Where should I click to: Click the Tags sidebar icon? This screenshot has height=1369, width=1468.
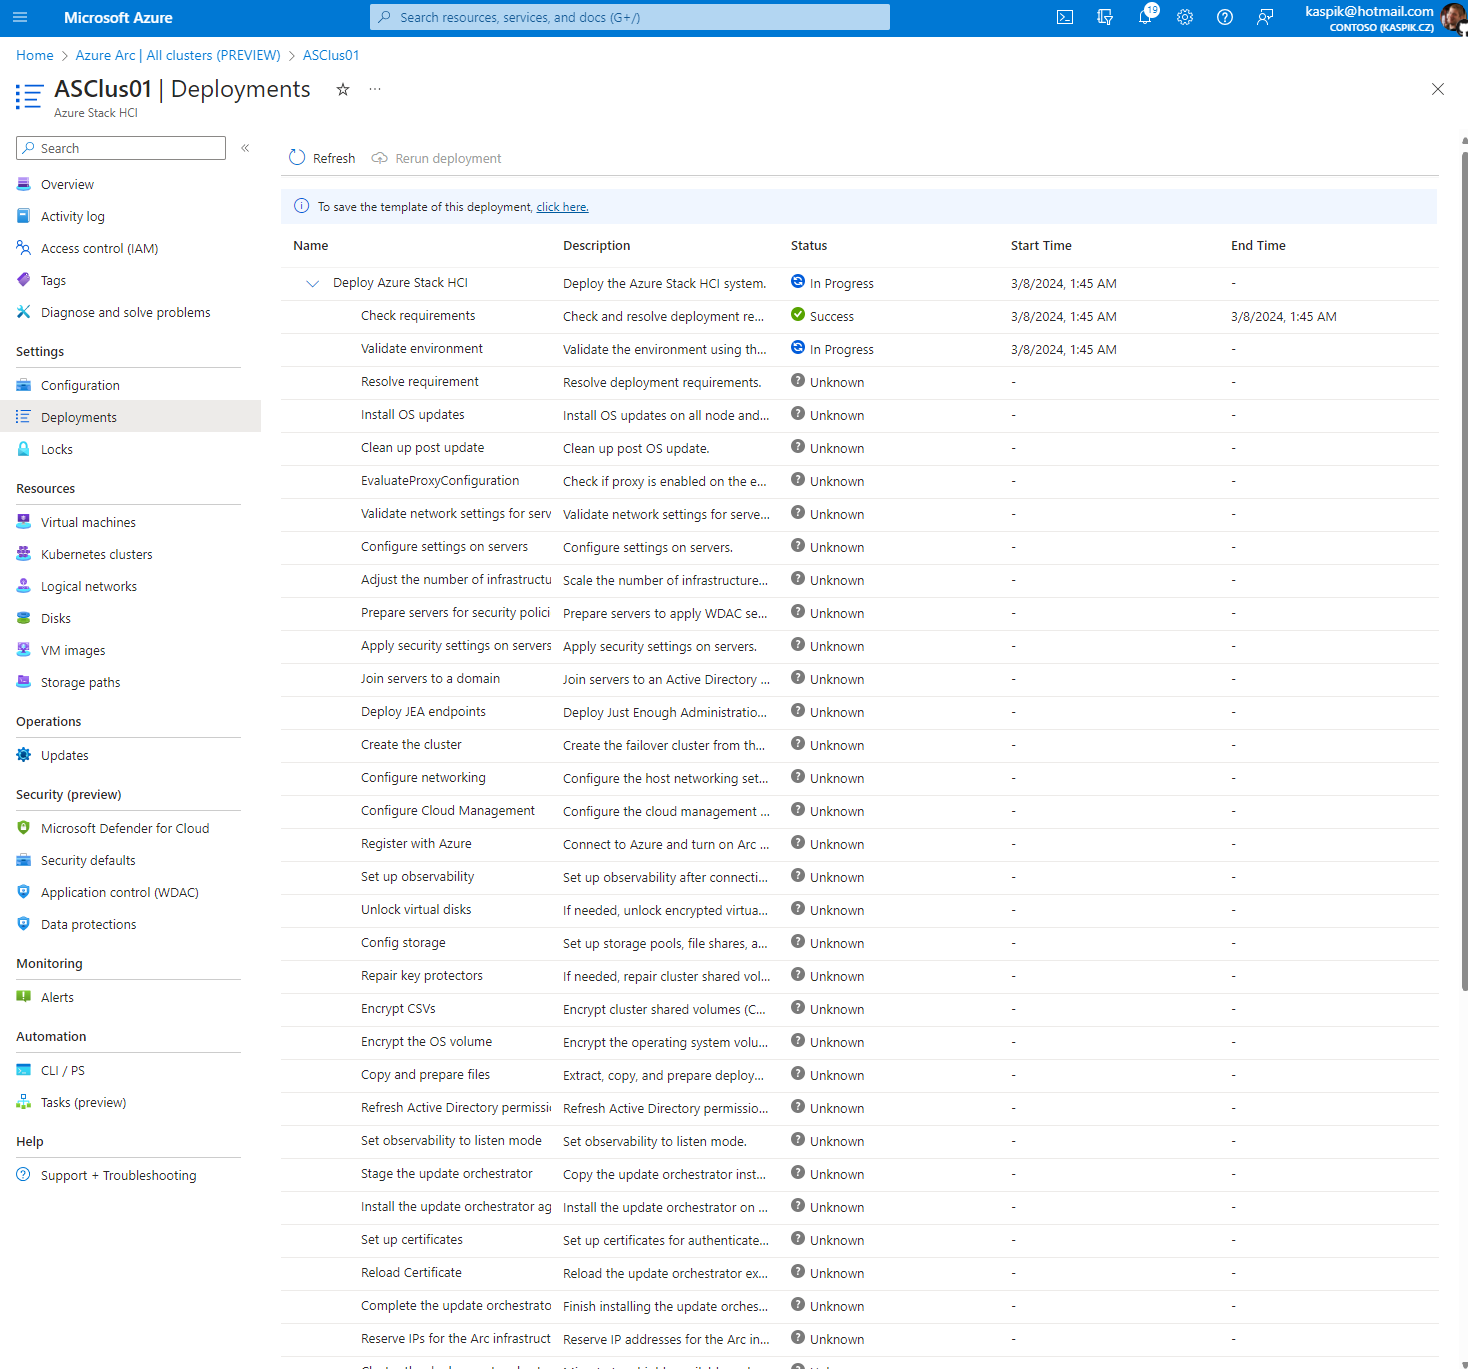point(24,280)
